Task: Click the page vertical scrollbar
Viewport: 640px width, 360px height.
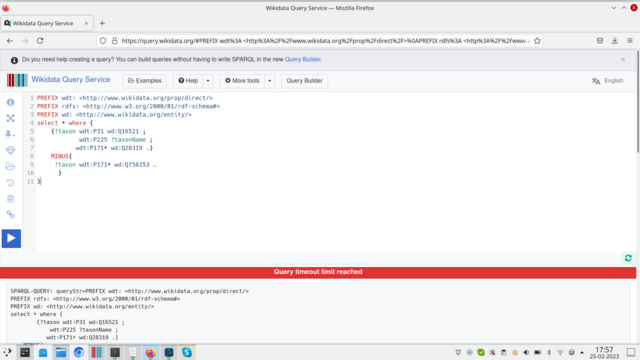Action: 638,102
